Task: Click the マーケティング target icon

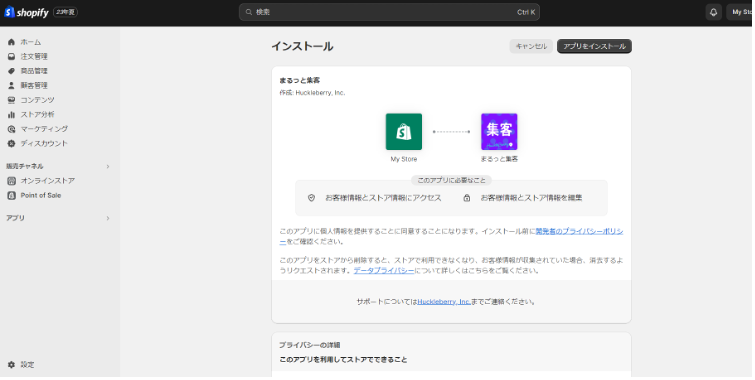Action: pos(12,129)
